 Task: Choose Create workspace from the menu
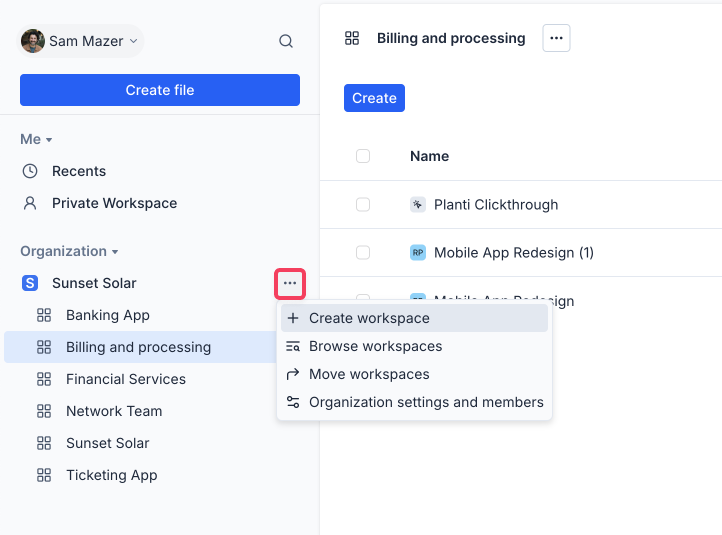click(x=369, y=318)
